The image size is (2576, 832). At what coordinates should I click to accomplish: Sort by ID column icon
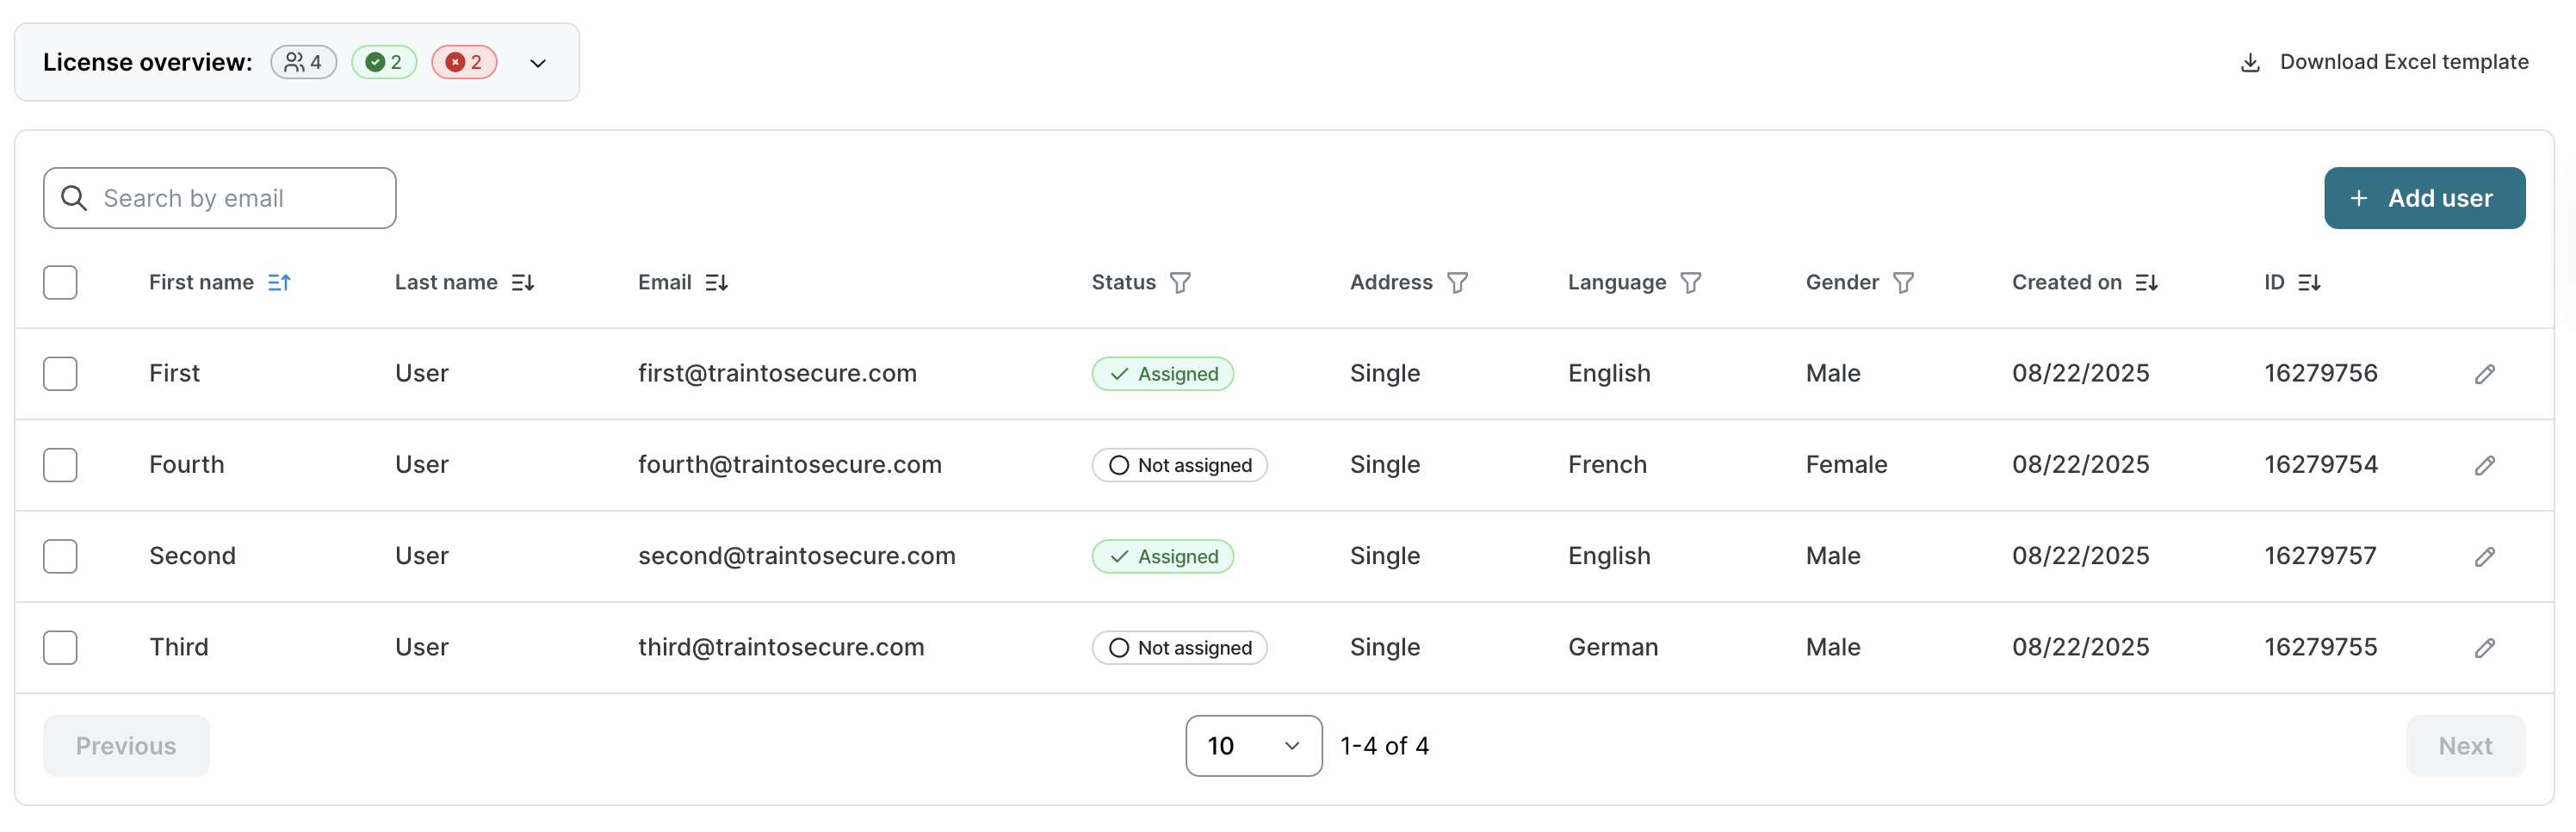[x=2309, y=283]
